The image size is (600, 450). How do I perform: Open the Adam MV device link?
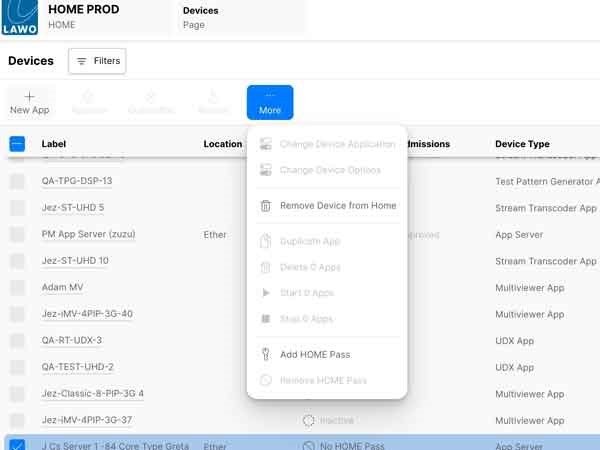click(62, 287)
